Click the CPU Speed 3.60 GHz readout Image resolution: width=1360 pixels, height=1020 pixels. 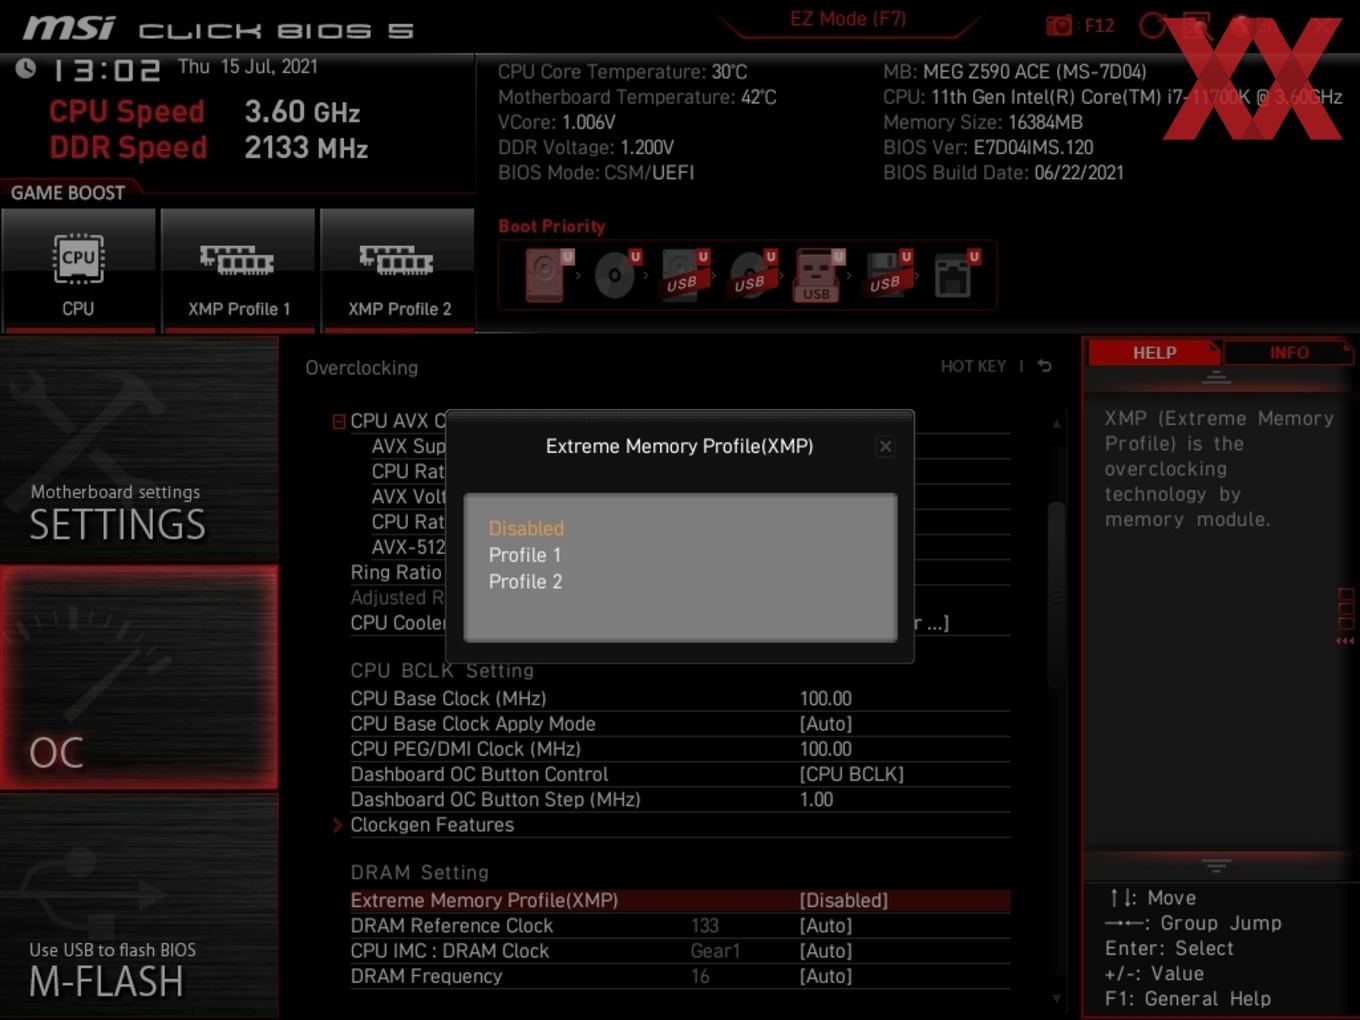[204, 112]
